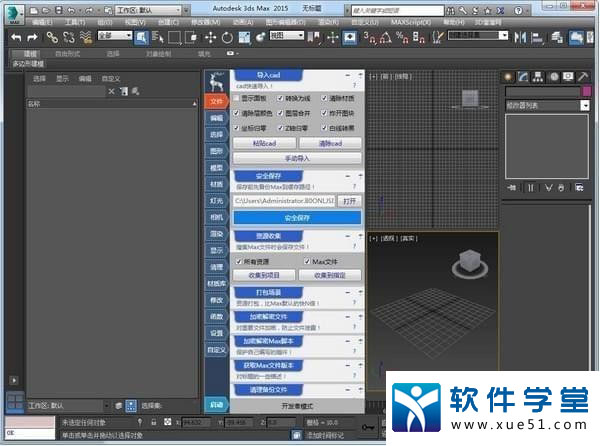Click the Align tool icon
Viewport: 600px width, 446px height.
[x=537, y=37]
